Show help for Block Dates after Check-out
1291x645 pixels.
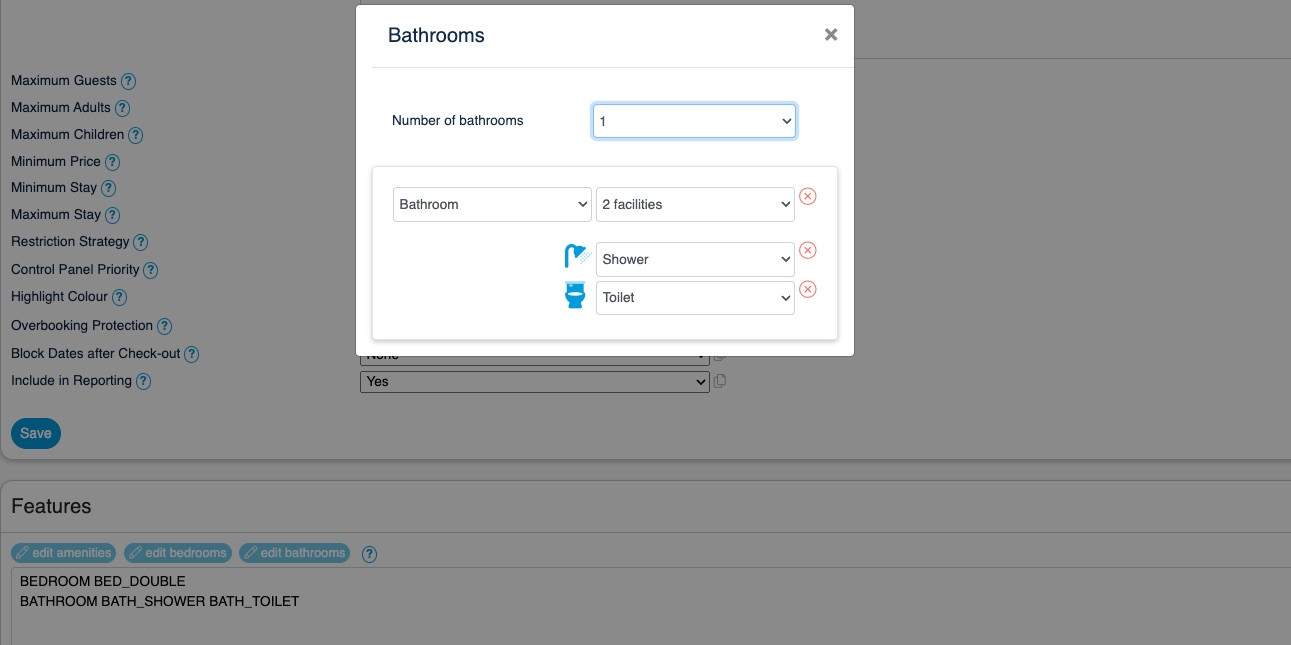click(192, 354)
